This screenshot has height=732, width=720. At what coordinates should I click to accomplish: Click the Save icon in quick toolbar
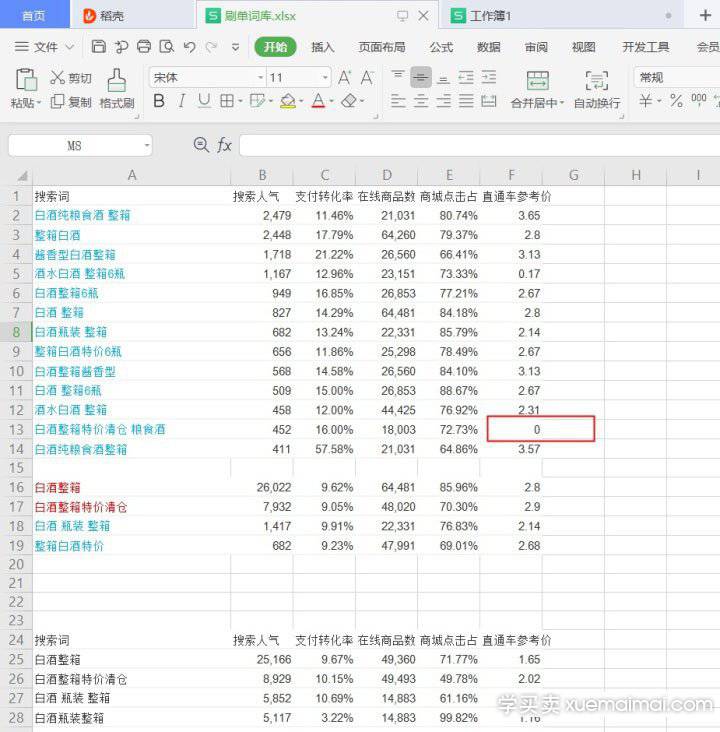tap(99, 47)
